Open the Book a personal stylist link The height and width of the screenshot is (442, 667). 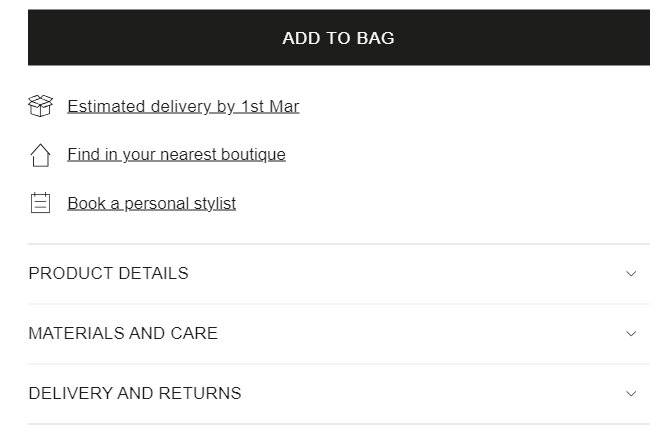[151, 203]
